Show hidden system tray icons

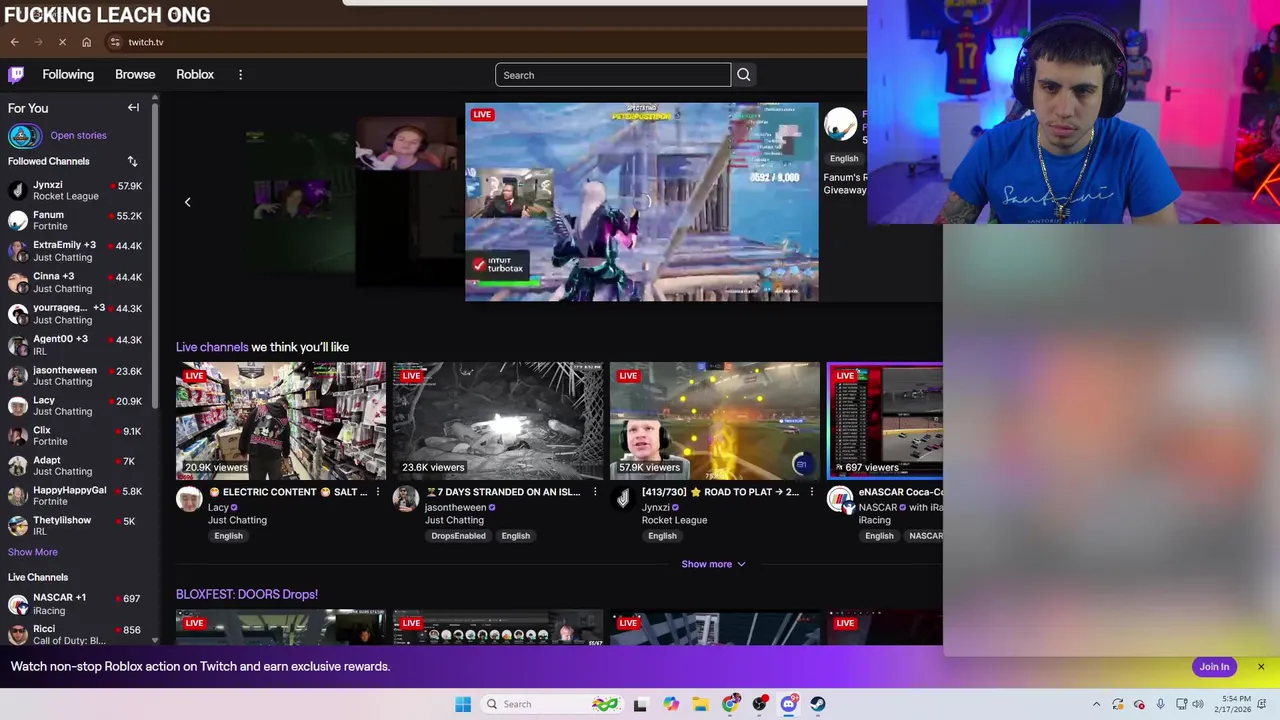[1096, 704]
